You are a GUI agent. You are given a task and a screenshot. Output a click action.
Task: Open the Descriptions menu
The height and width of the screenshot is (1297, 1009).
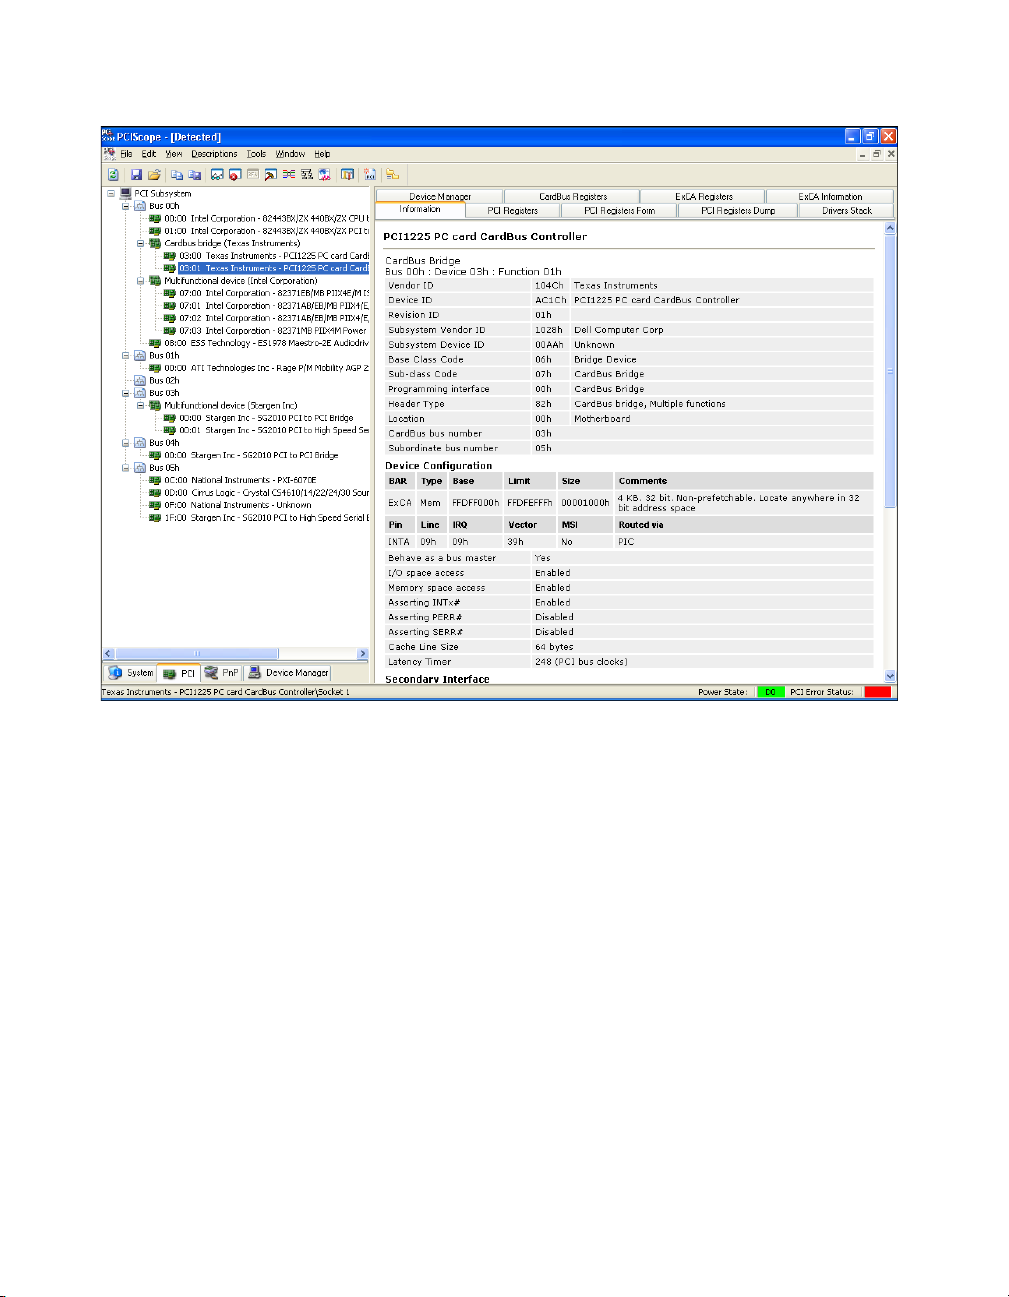click(214, 154)
